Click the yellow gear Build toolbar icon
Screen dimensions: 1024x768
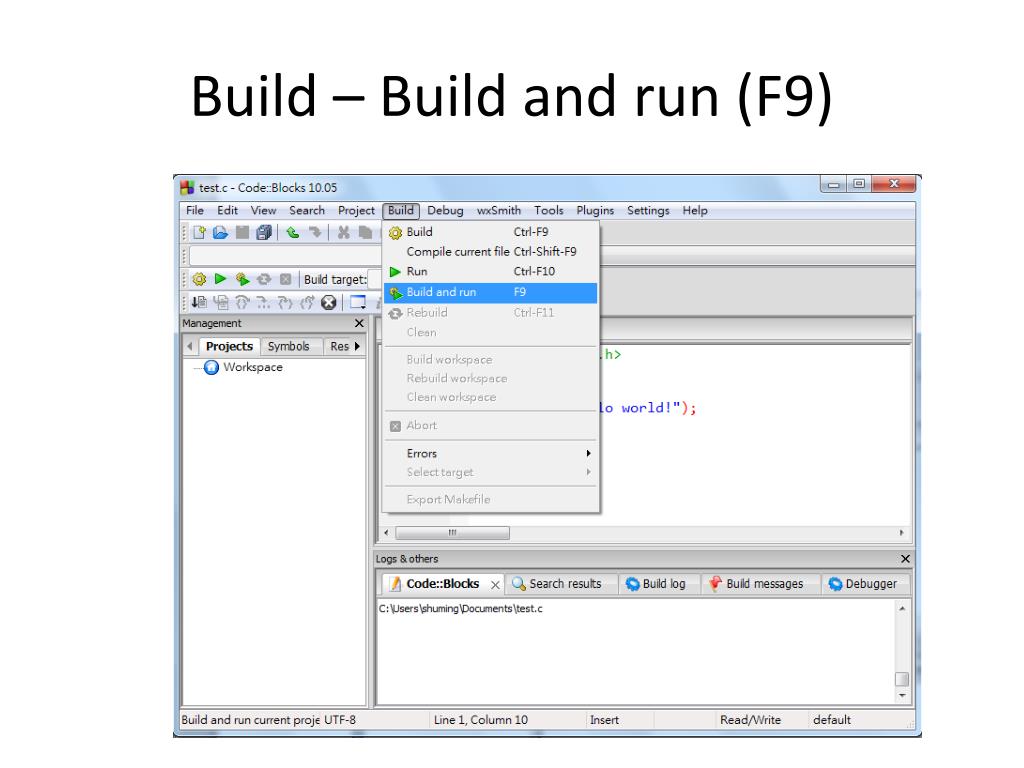[x=199, y=280]
